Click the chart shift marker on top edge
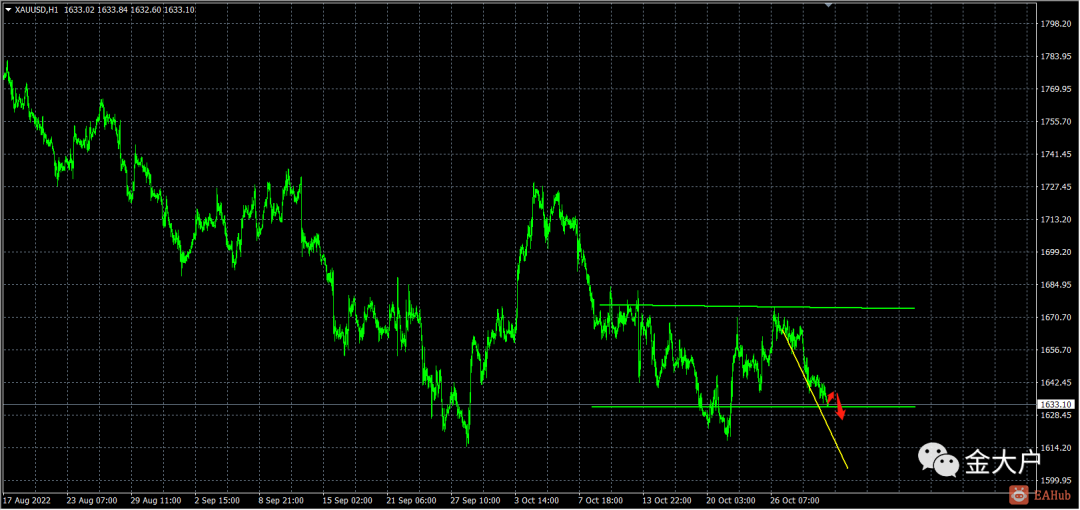The width and height of the screenshot is (1080, 510). [830, 5]
